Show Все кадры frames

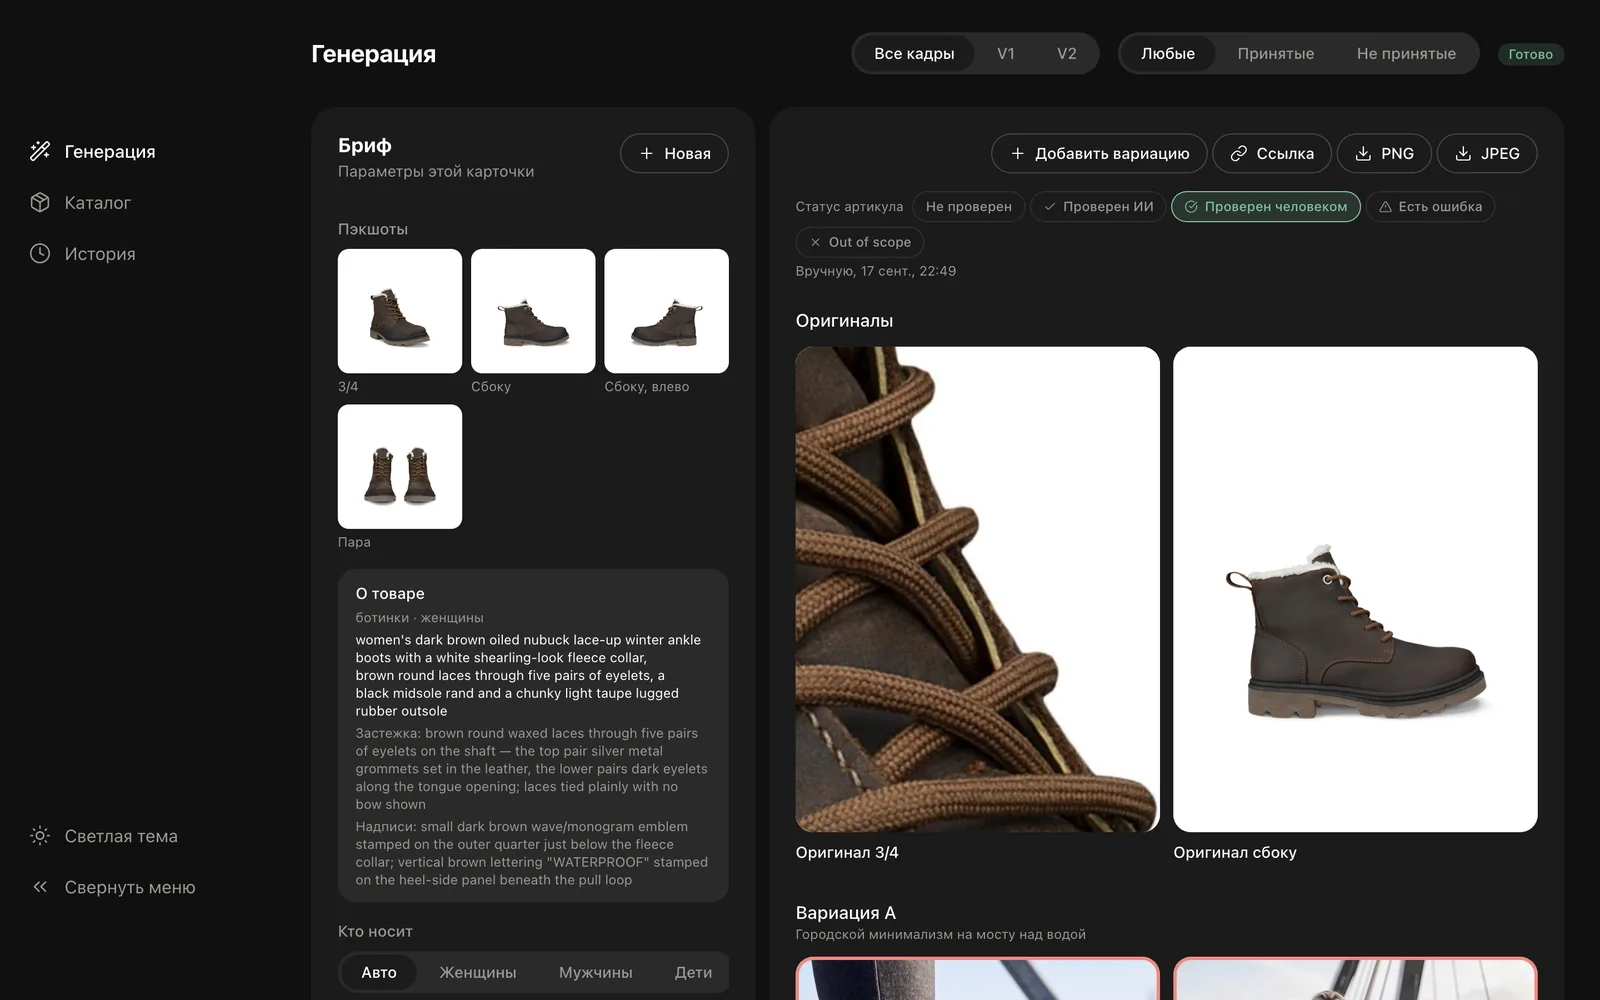914,54
